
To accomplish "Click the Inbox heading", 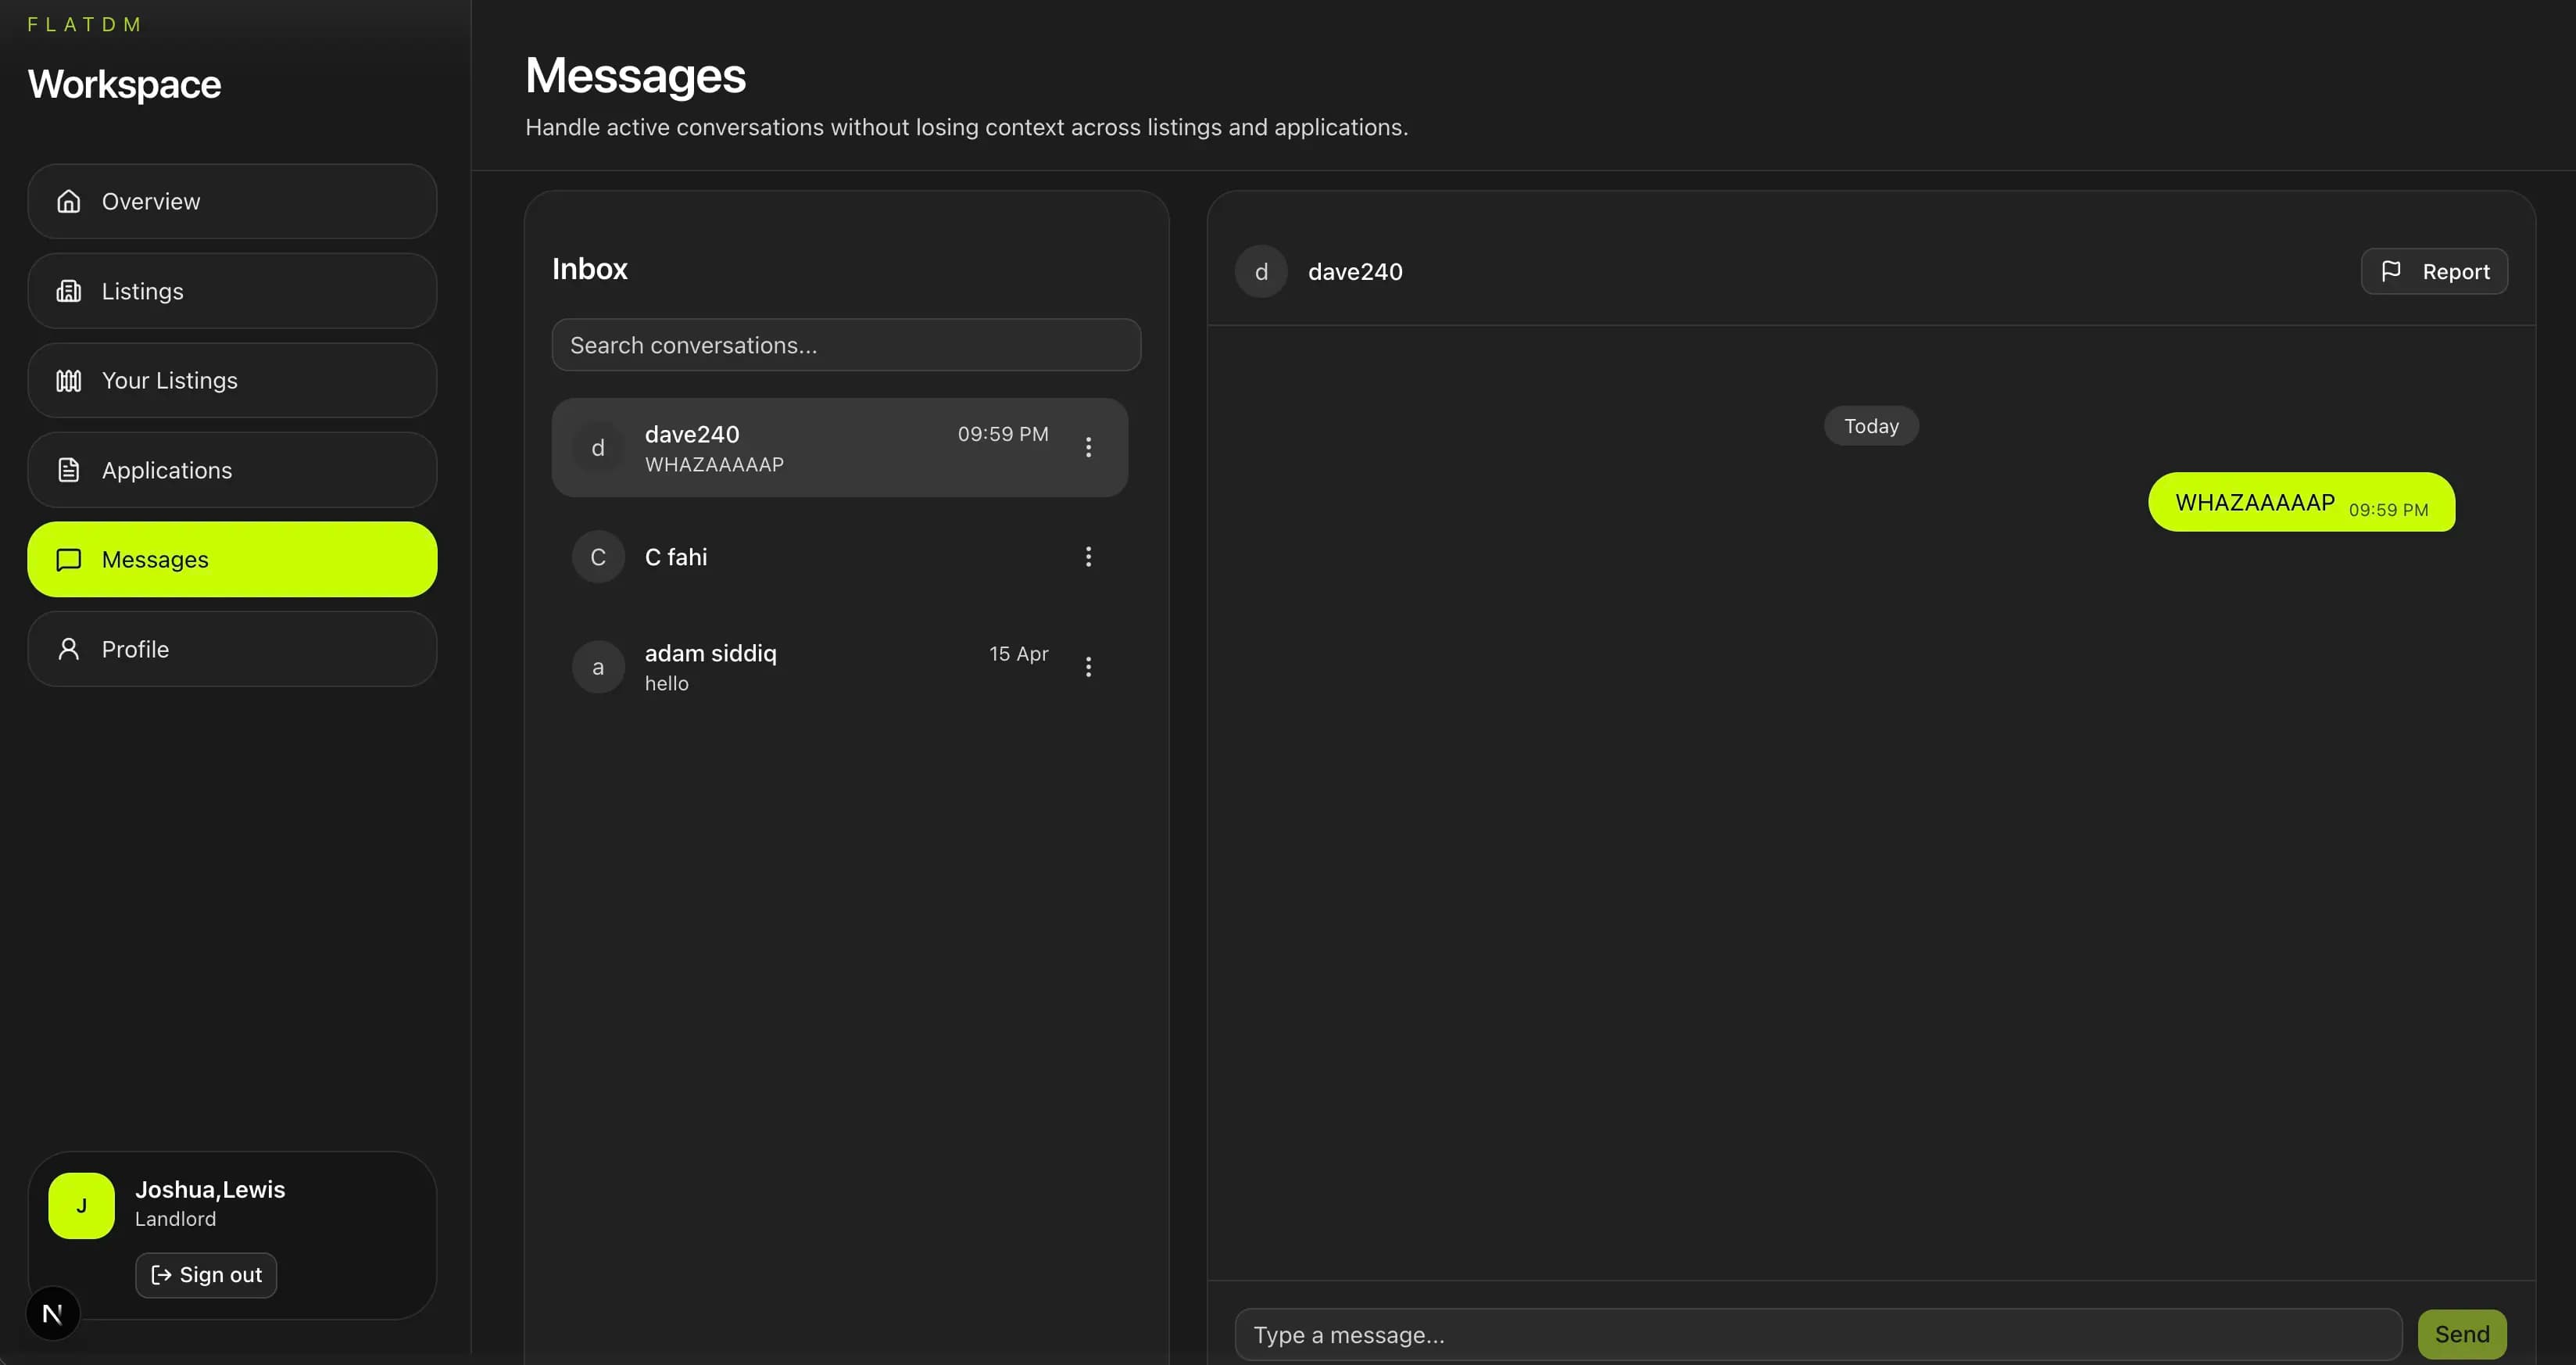I will 590,269.
